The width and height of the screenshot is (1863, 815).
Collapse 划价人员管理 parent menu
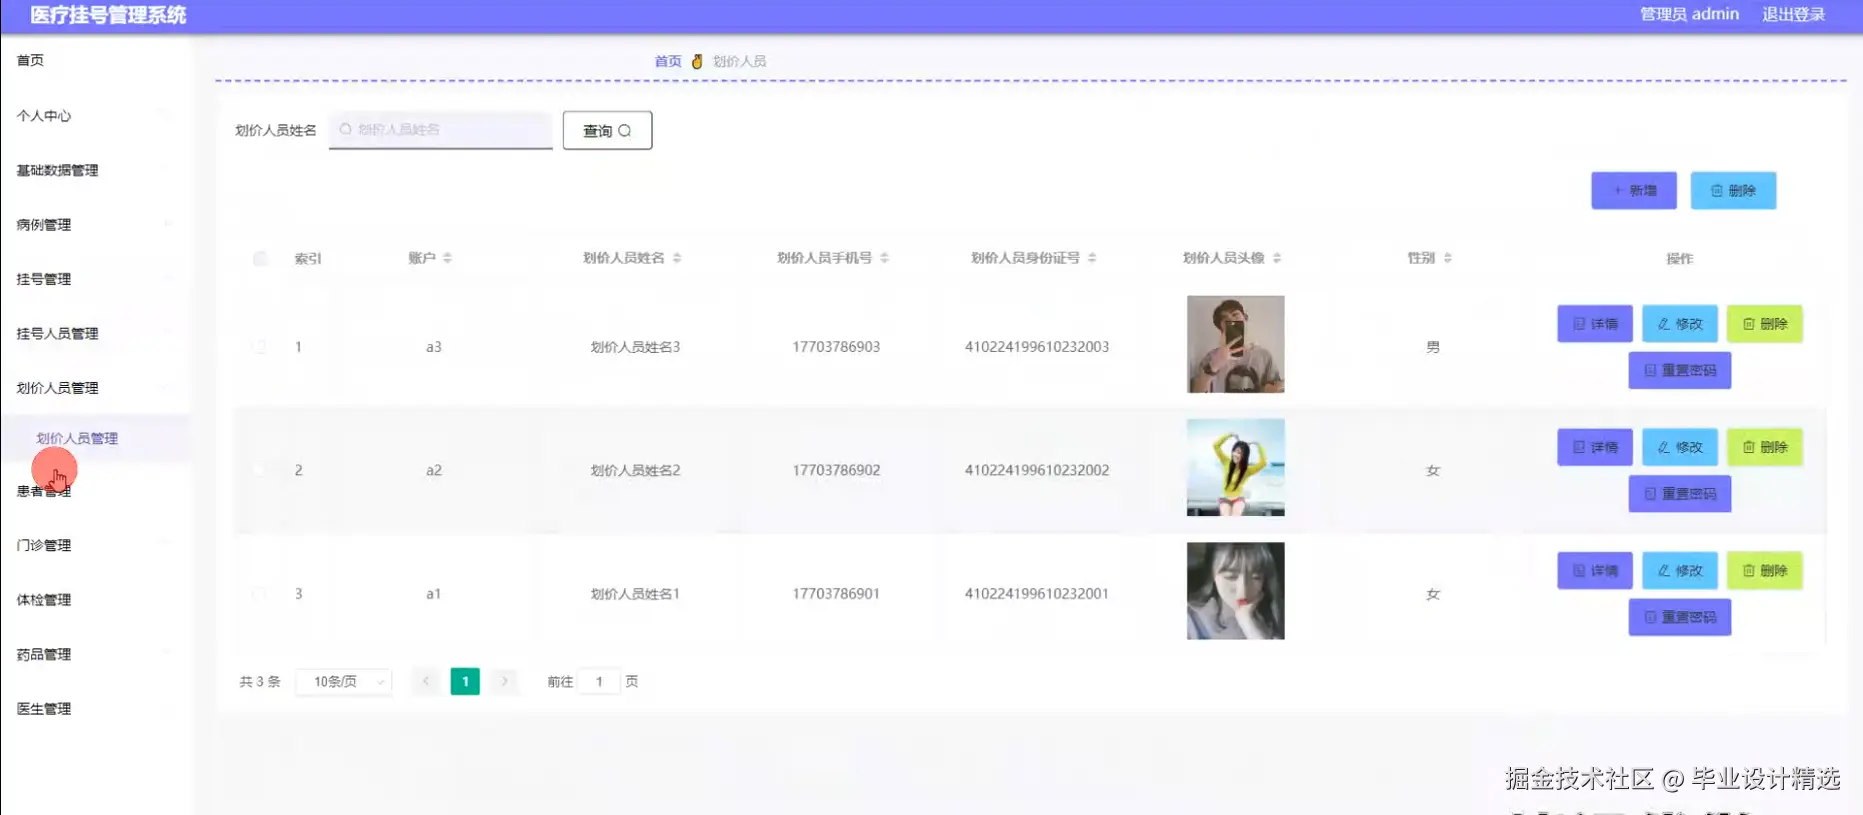pyautogui.click(x=95, y=388)
